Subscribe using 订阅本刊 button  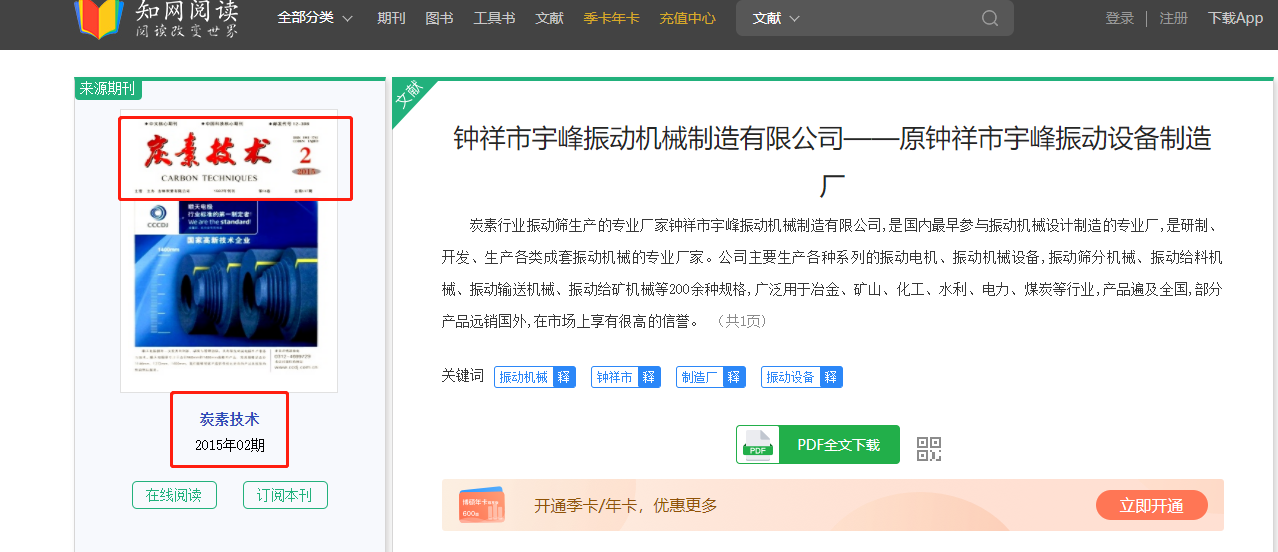[285, 495]
